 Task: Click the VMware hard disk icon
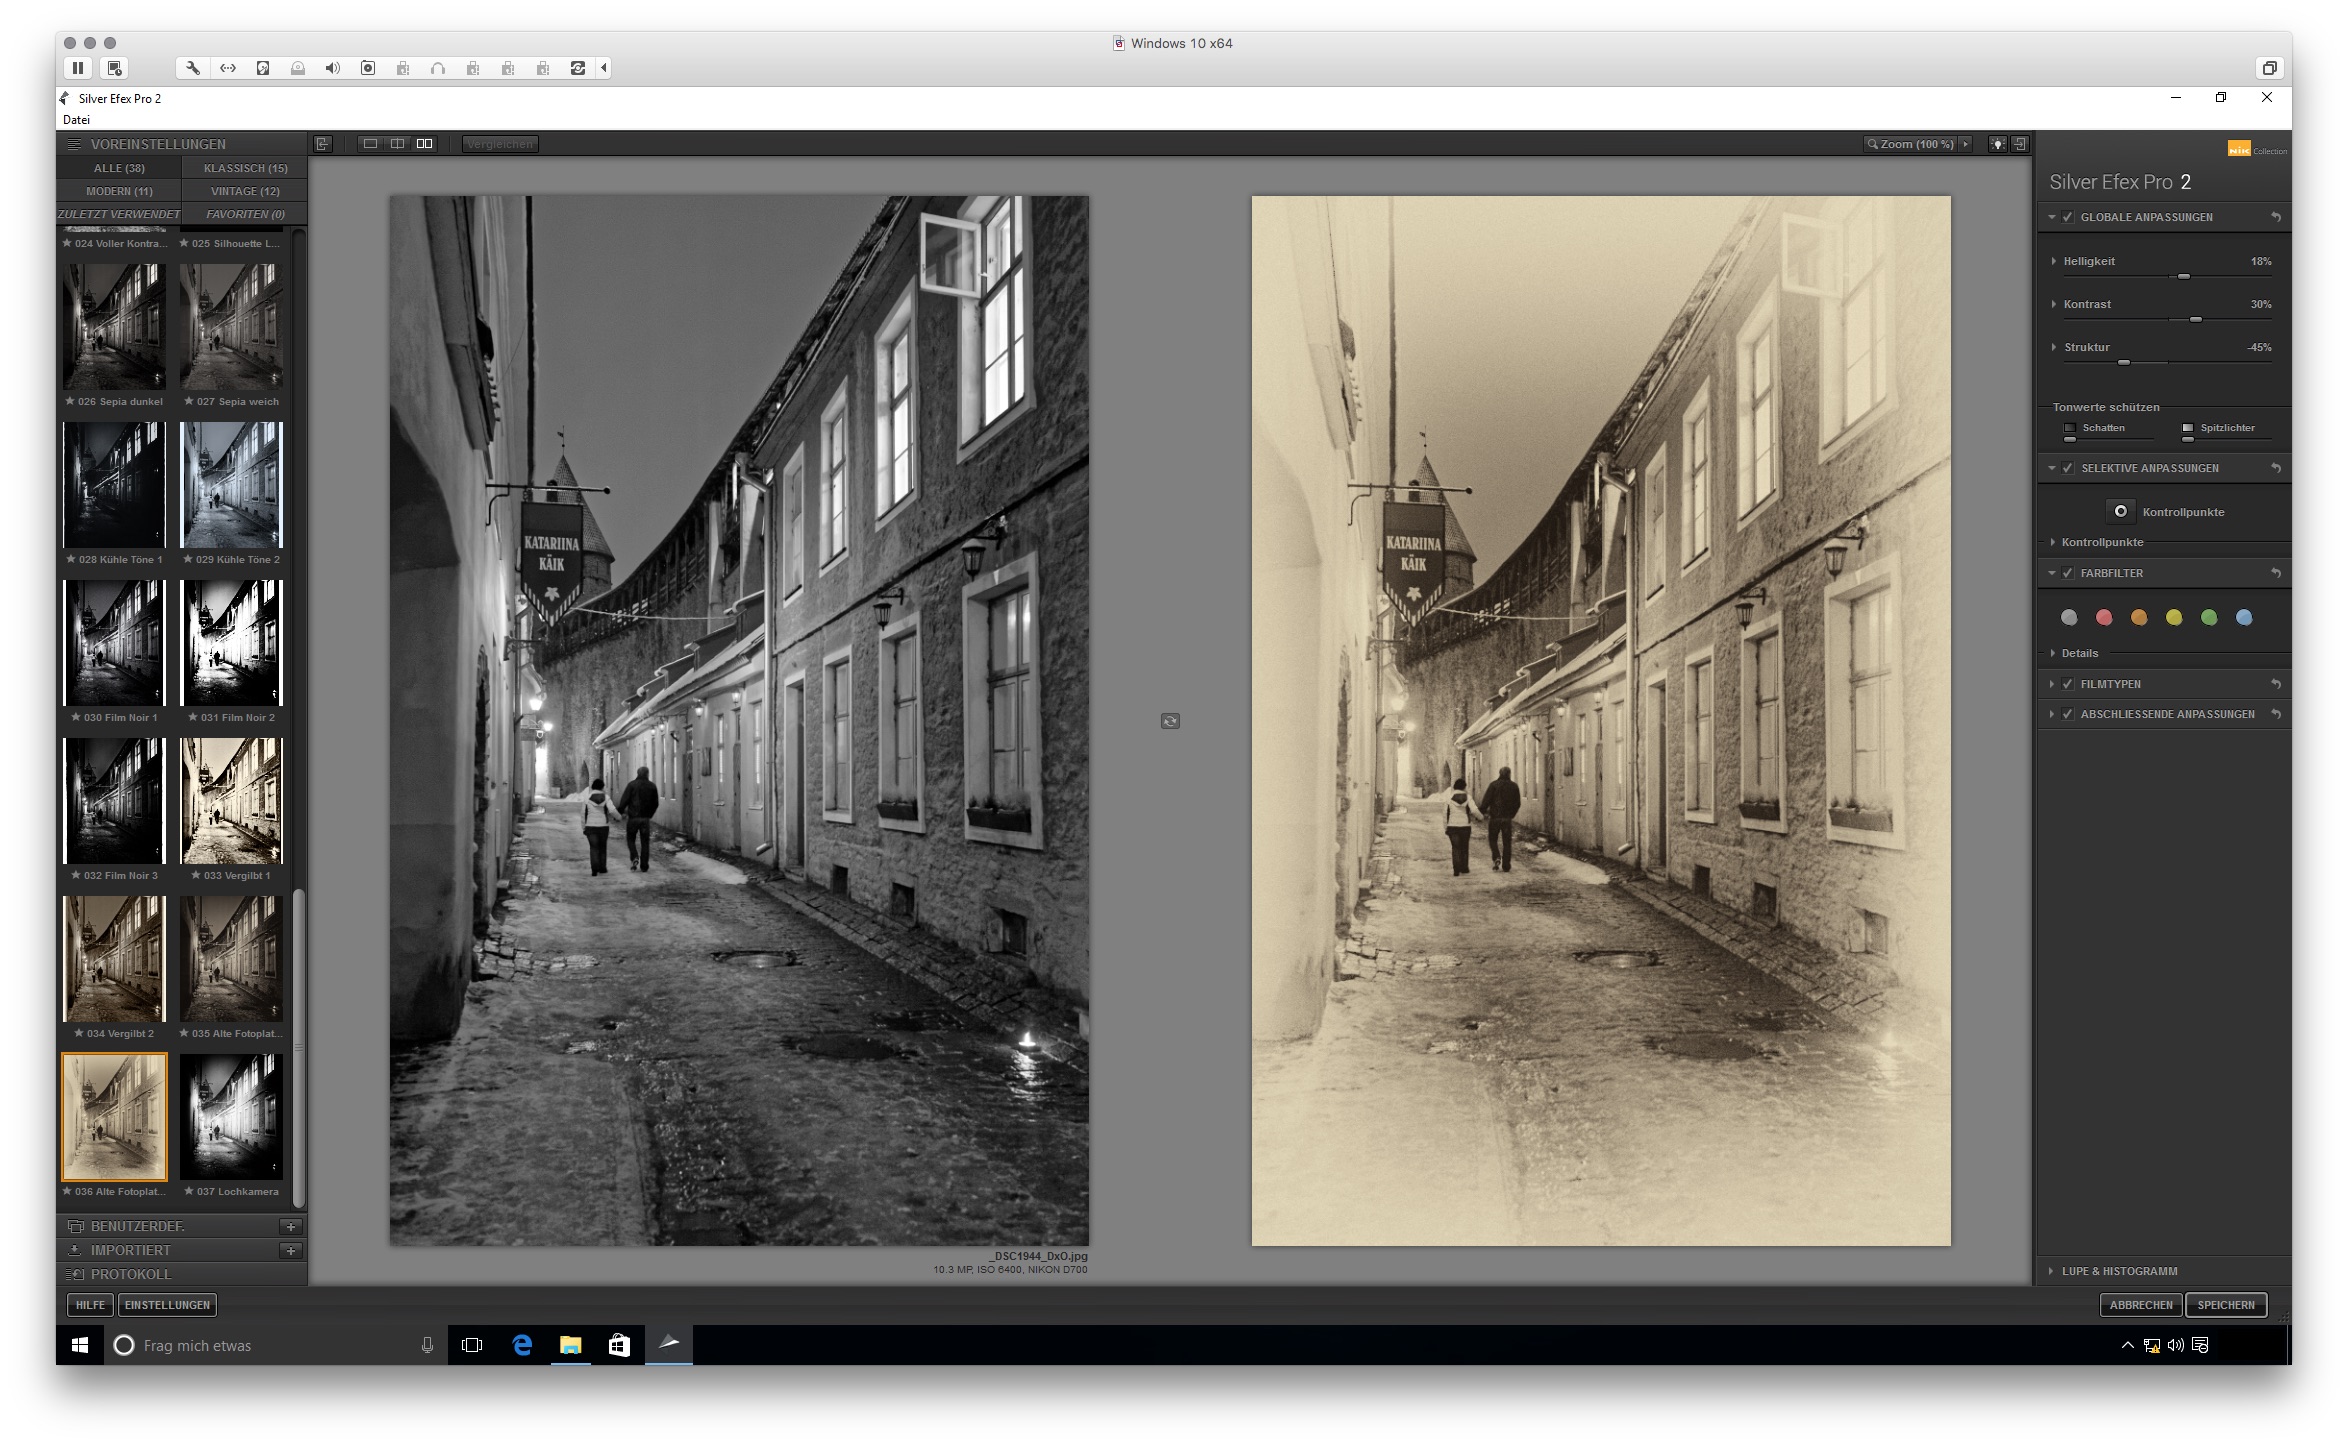(263, 68)
